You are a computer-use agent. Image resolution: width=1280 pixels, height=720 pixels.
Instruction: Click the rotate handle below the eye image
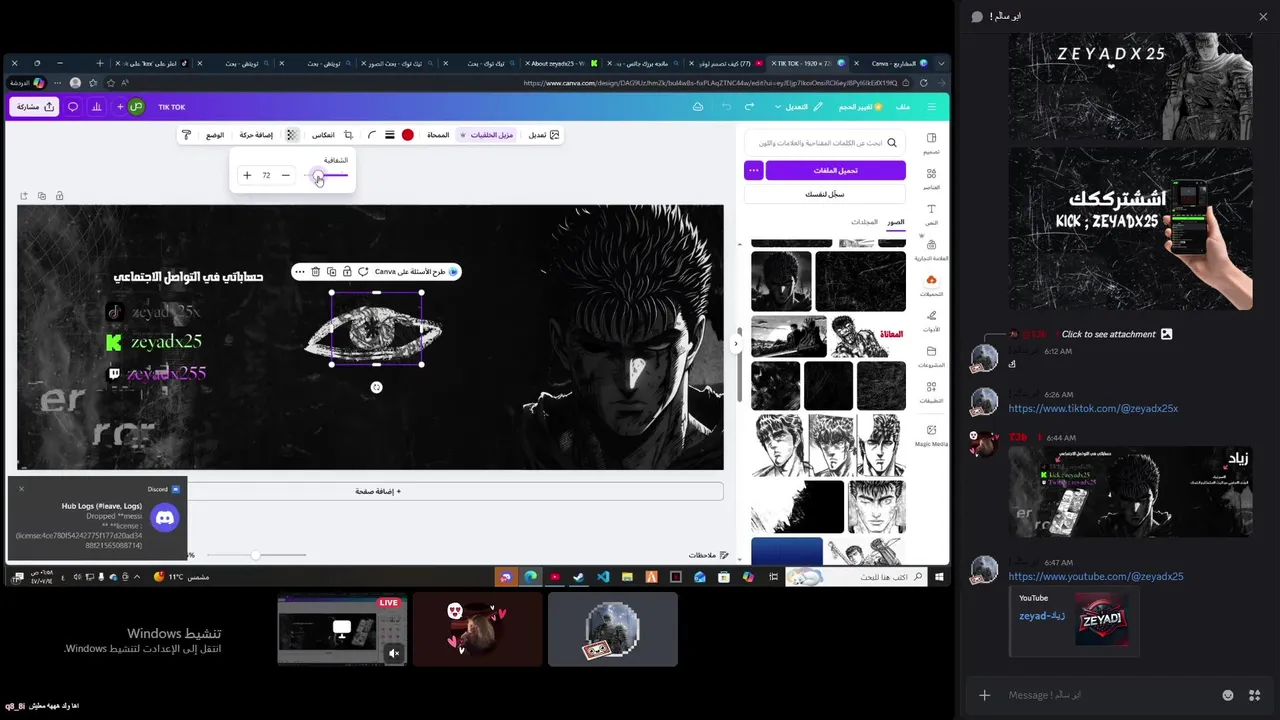tap(376, 387)
